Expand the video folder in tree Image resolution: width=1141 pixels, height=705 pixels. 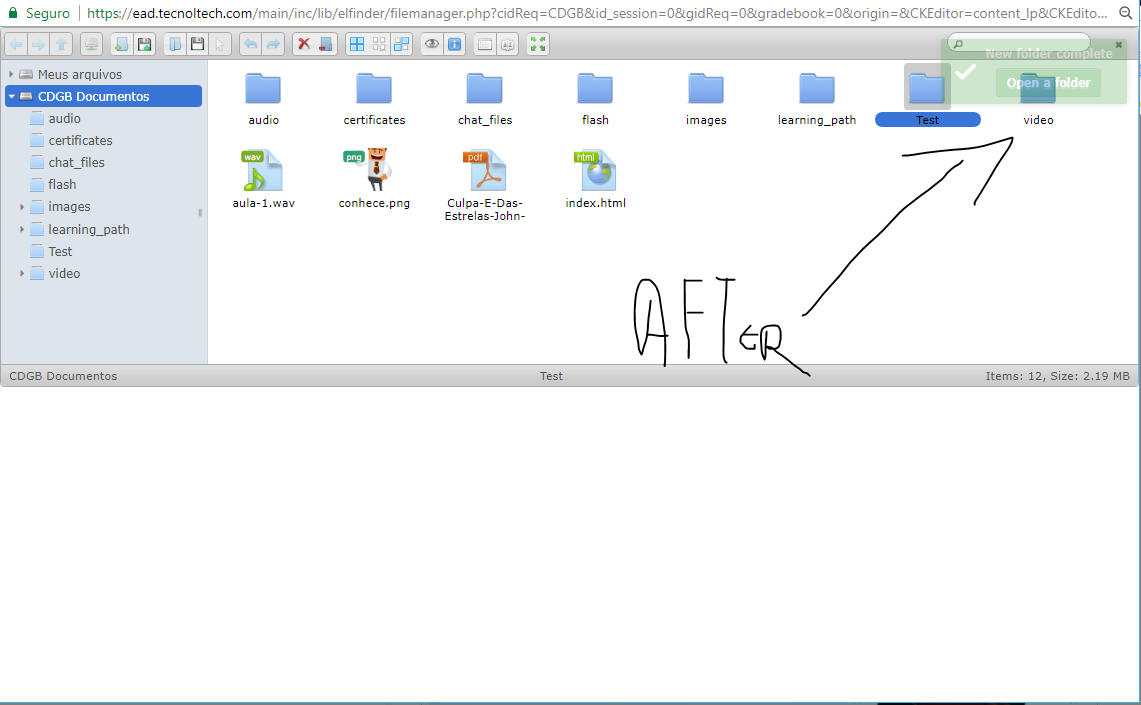pos(22,274)
